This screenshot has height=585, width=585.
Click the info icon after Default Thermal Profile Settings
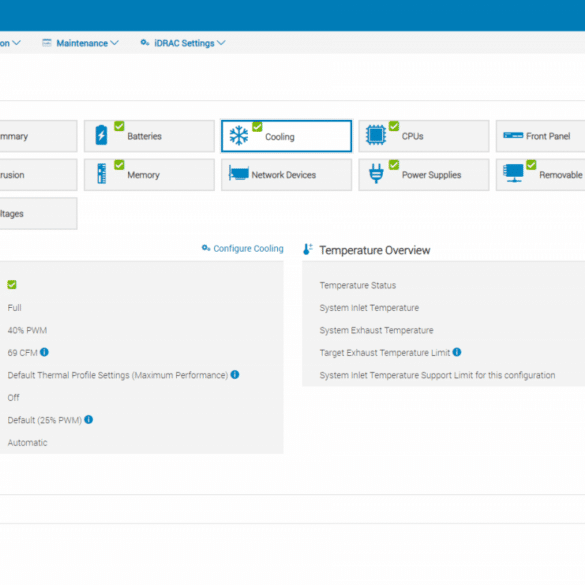click(x=235, y=374)
